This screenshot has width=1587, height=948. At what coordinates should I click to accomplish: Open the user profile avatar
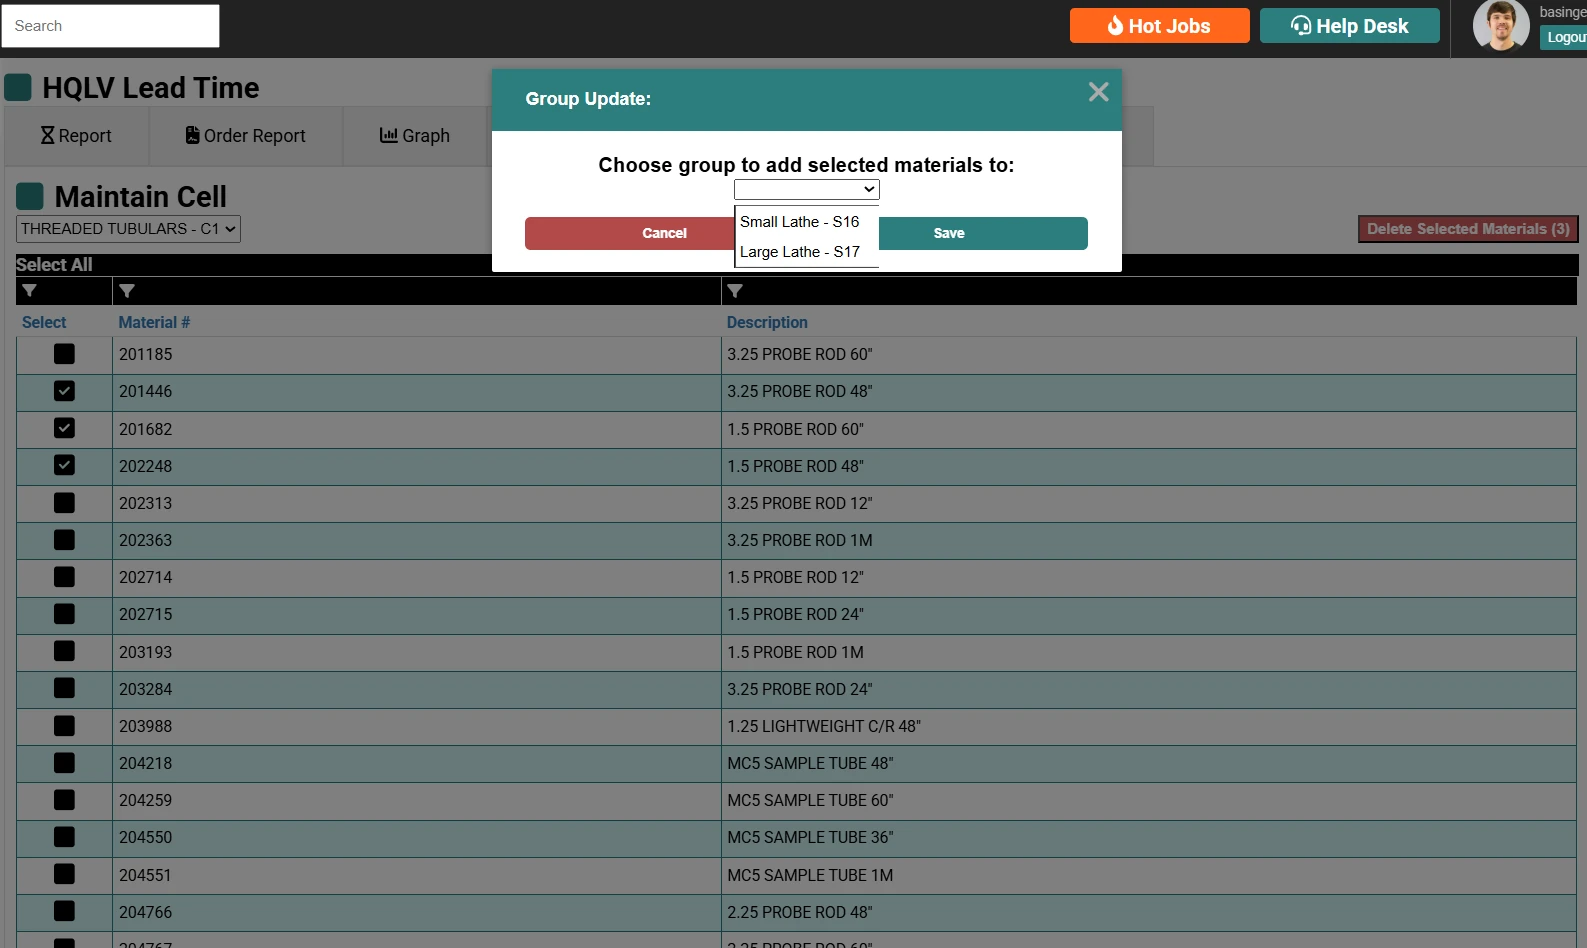pyautogui.click(x=1501, y=25)
